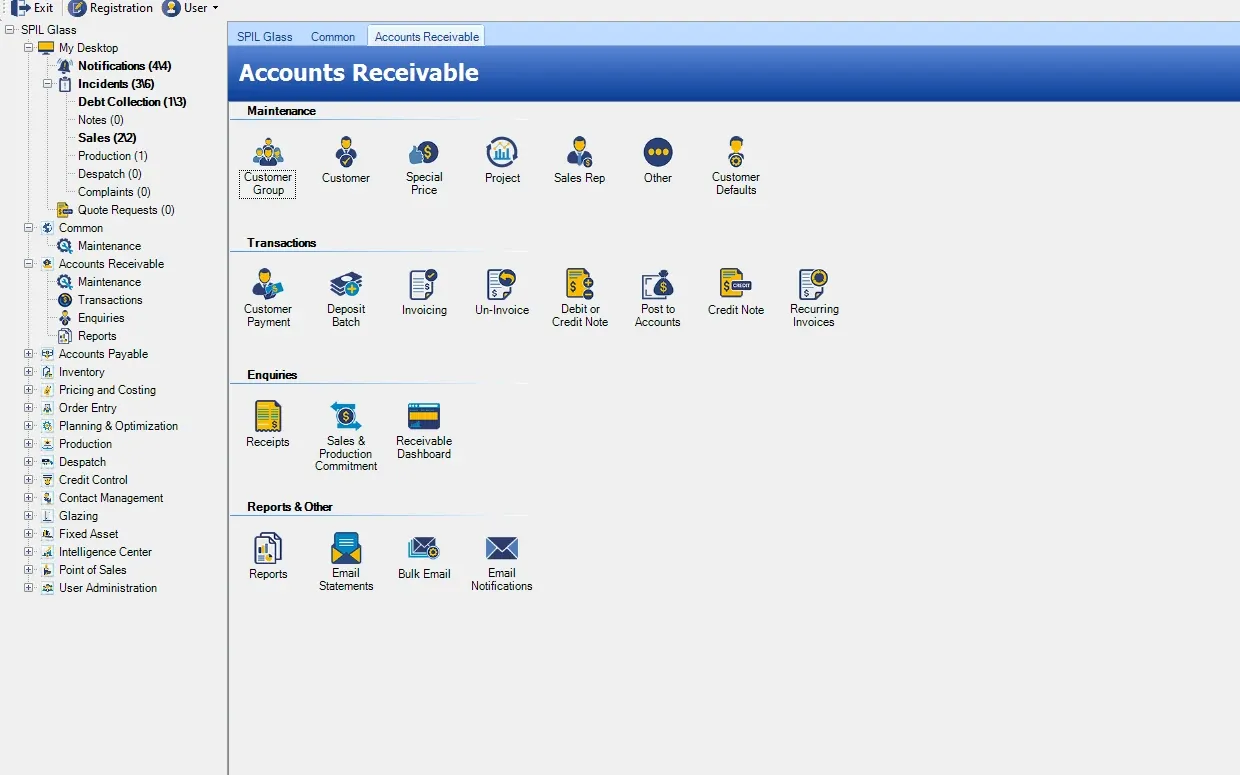Image resolution: width=1240 pixels, height=775 pixels.
Task: Select Glazing in the tree
Action: [x=78, y=516]
